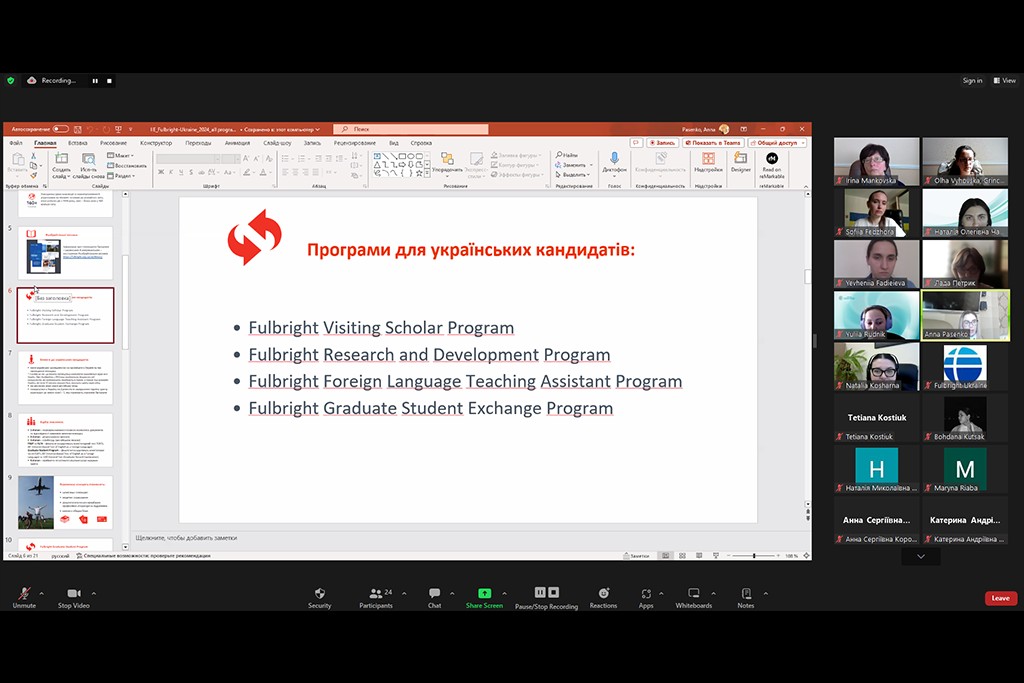The height and width of the screenshot is (683, 1024).
Task: Click Pause/Stop Recording control
Action: [x=546, y=594]
